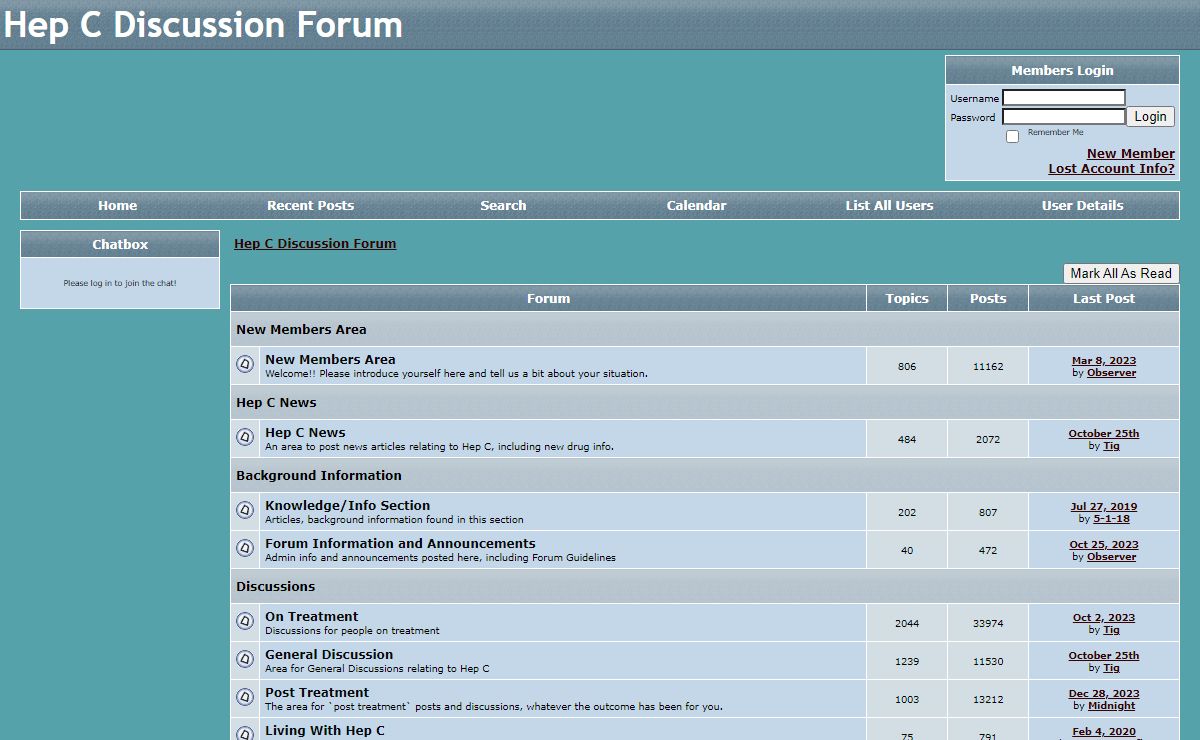Image resolution: width=1200 pixels, height=740 pixels.
Task: Click posts count 33974 cell
Action: pos(988,623)
